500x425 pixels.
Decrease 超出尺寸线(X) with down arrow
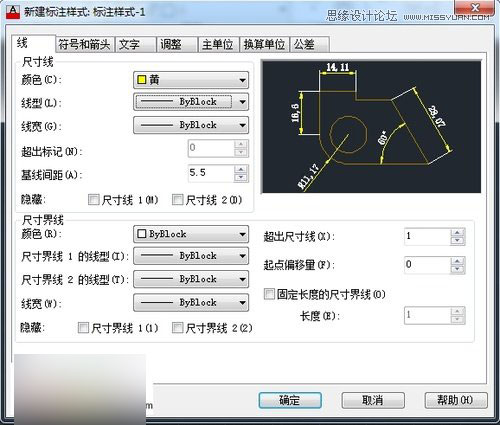(x=457, y=241)
